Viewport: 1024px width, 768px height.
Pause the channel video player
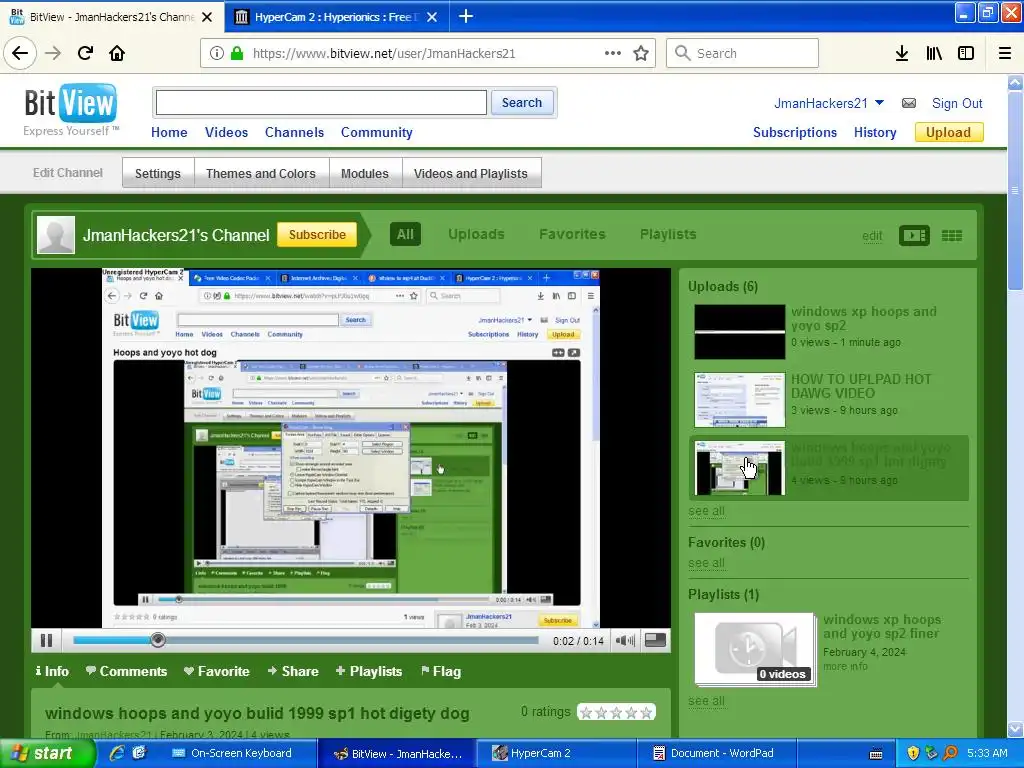coord(46,641)
